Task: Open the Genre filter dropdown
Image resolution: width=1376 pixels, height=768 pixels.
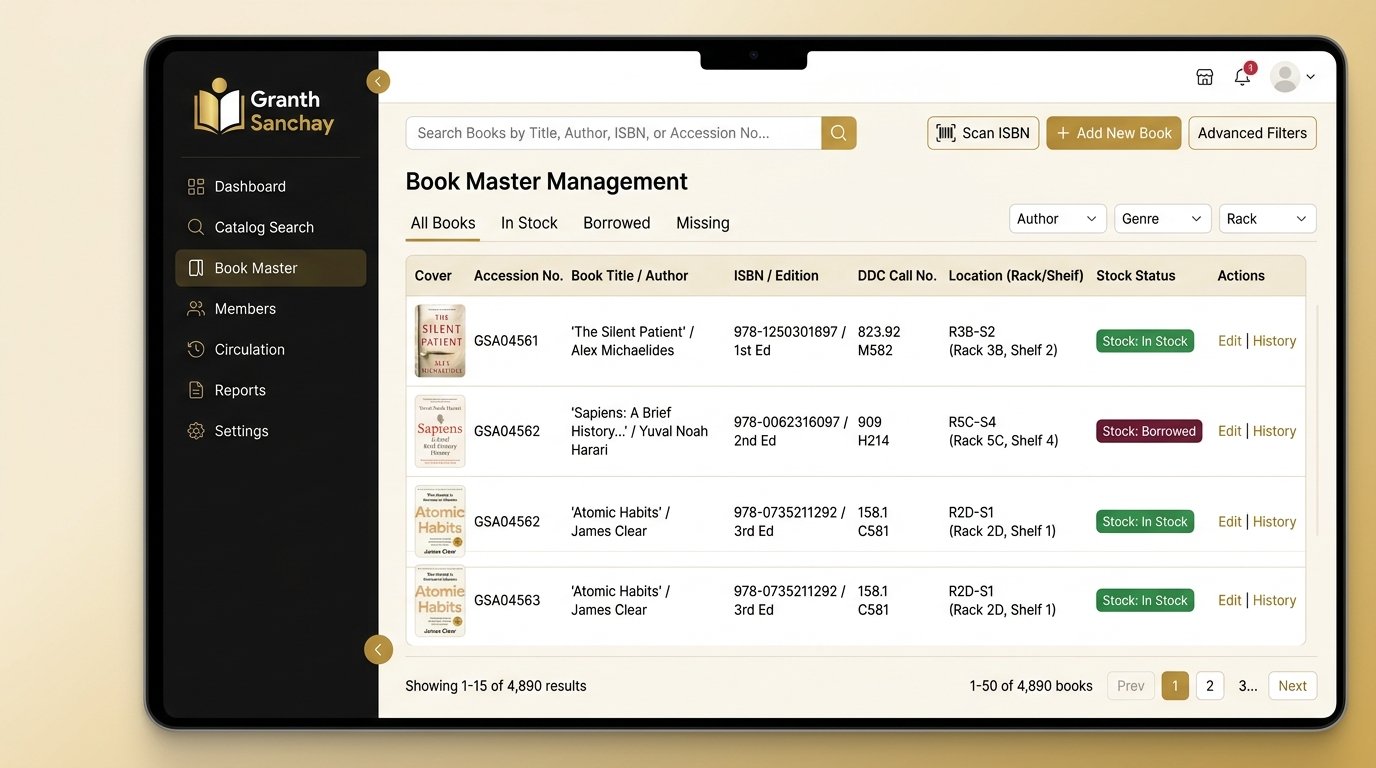Action: coord(1163,219)
